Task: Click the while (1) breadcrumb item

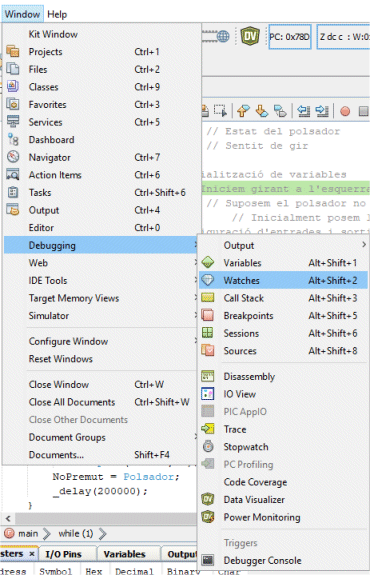Action: click(x=76, y=533)
